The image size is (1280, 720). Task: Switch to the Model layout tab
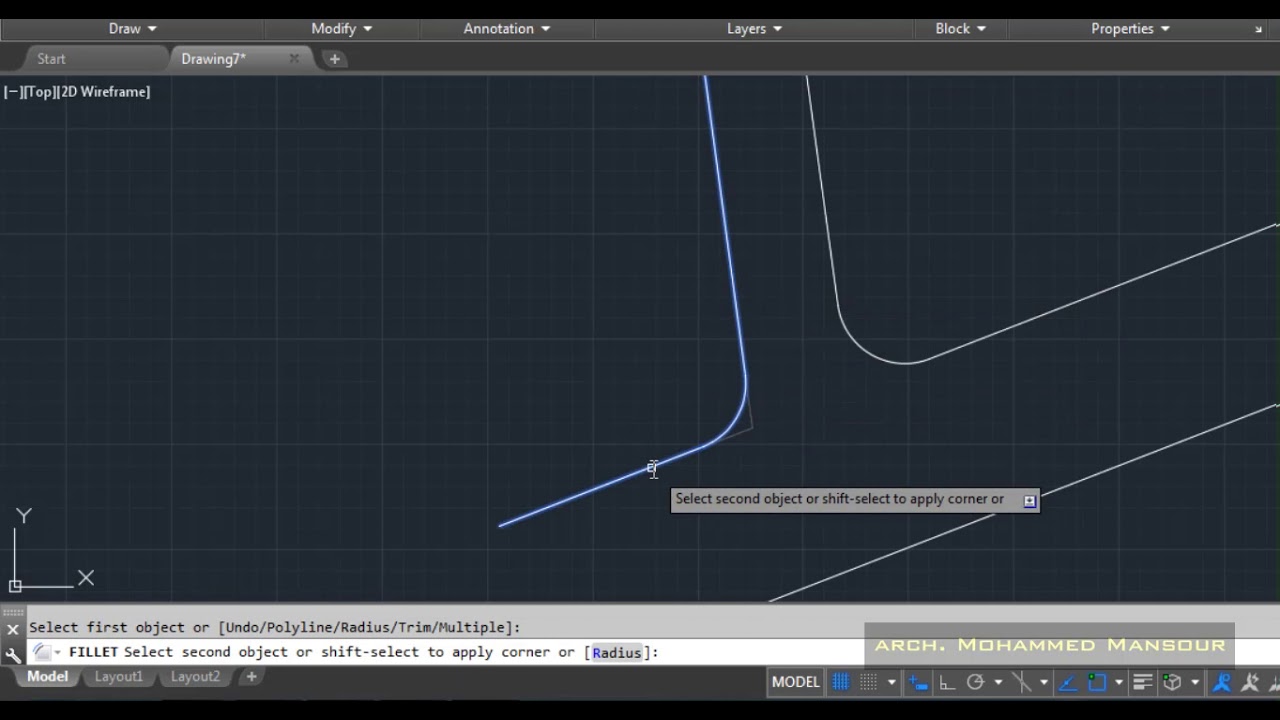(x=47, y=677)
